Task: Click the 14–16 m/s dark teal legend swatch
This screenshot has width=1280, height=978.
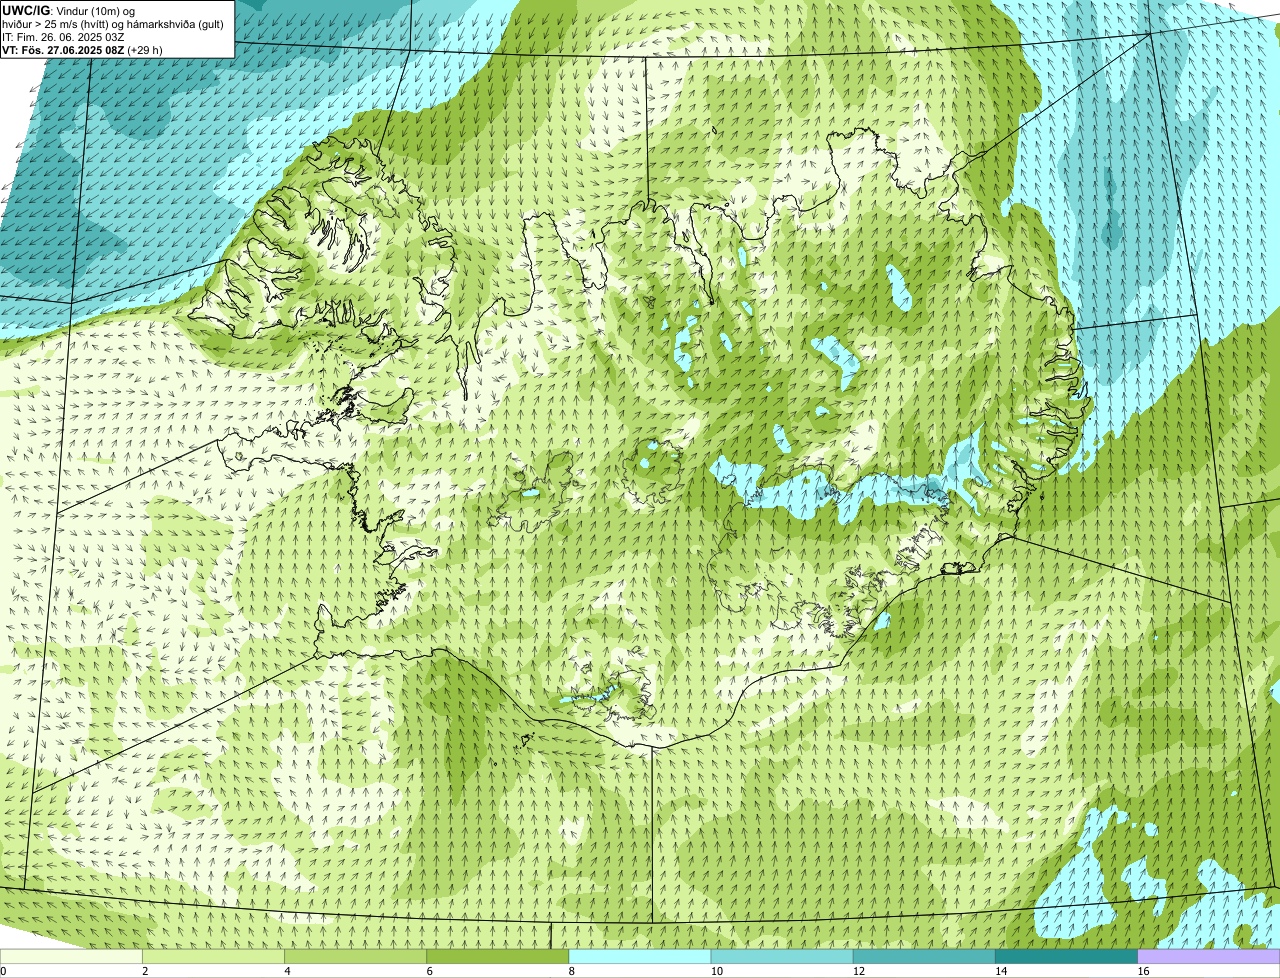Action: (1066, 957)
